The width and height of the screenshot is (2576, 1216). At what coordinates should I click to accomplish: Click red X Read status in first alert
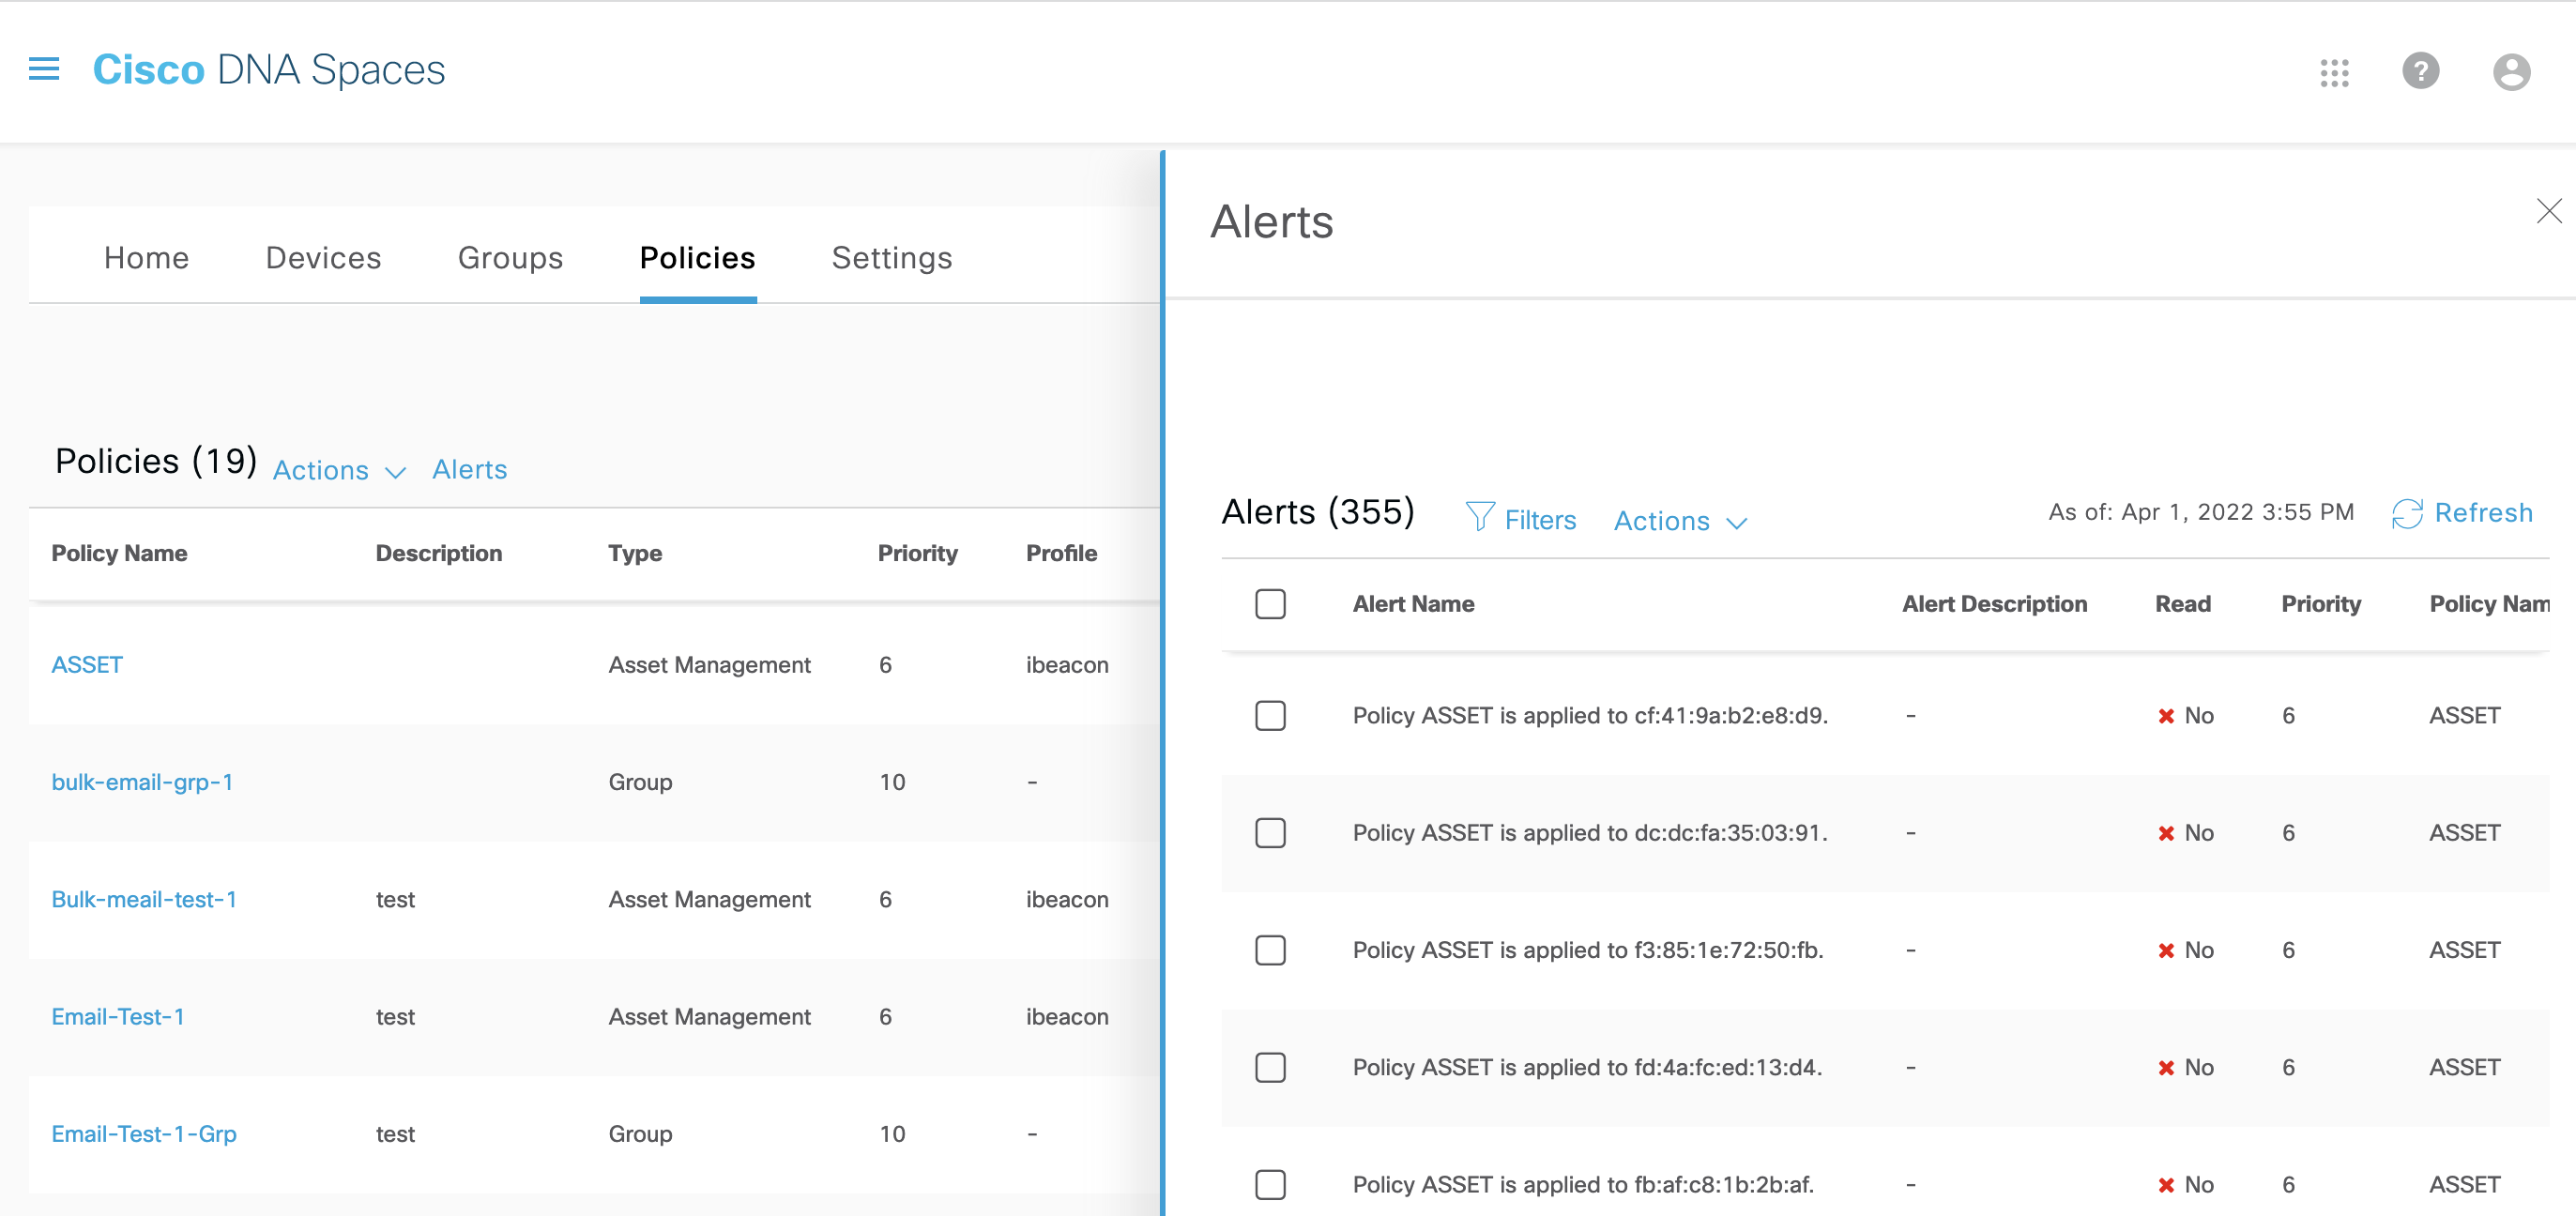pyautogui.click(x=2166, y=716)
